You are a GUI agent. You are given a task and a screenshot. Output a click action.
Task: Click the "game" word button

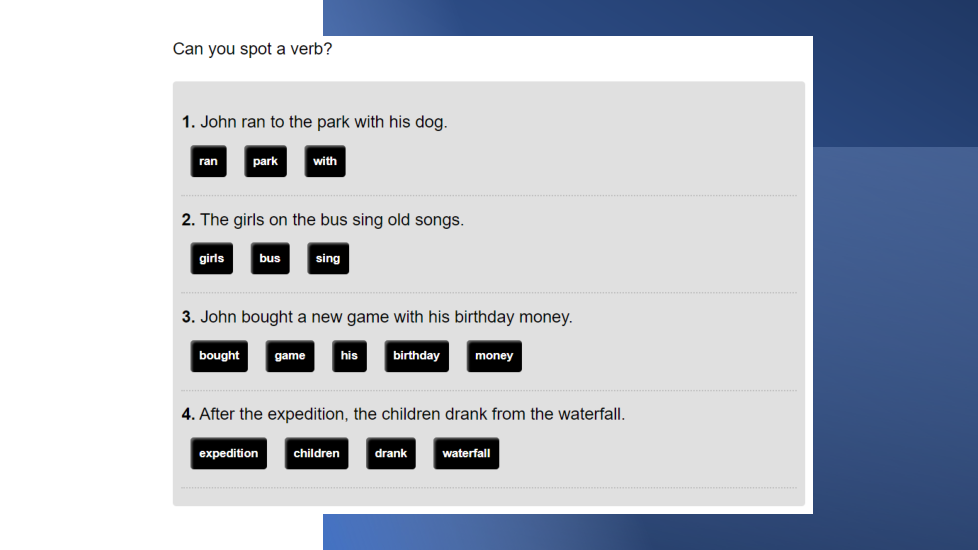(290, 356)
